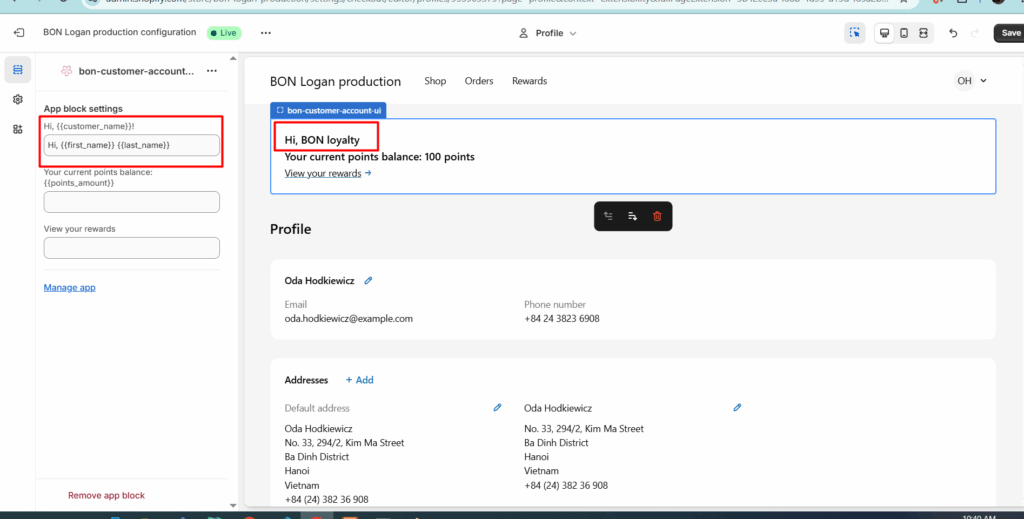This screenshot has height=519, width=1024.
Task: Open the Apps panel in the left sidebar
Action: pos(18,129)
